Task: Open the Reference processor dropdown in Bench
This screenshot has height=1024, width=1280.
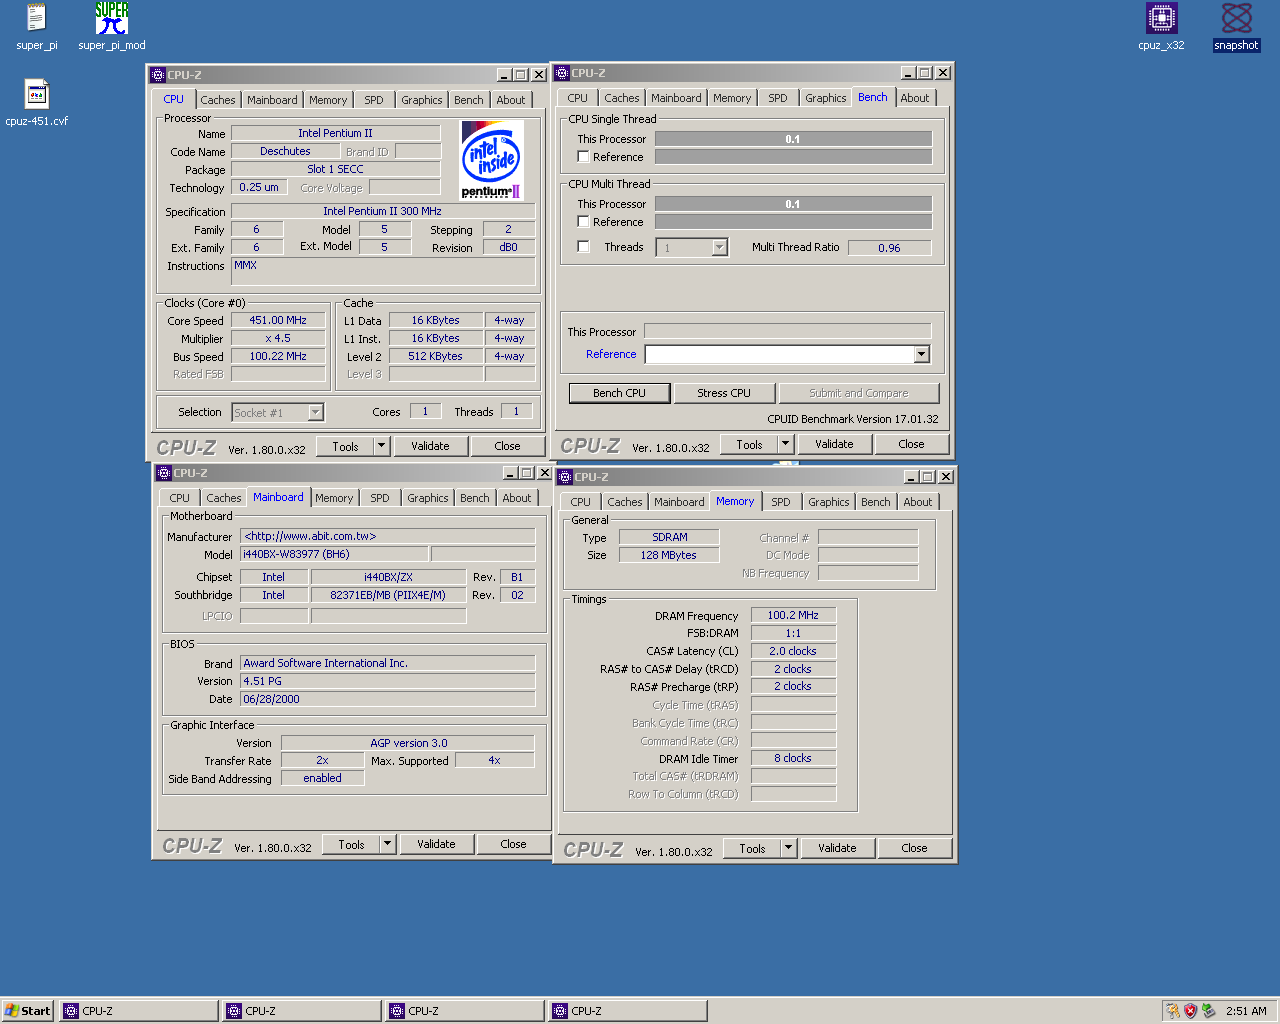Action: click(x=921, y=354)
